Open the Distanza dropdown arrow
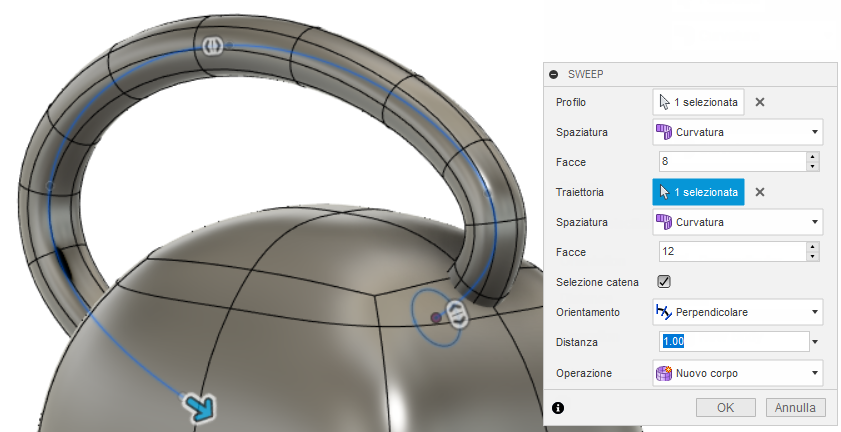This screenshot has height=432, width=841. [x=815, y=342]
